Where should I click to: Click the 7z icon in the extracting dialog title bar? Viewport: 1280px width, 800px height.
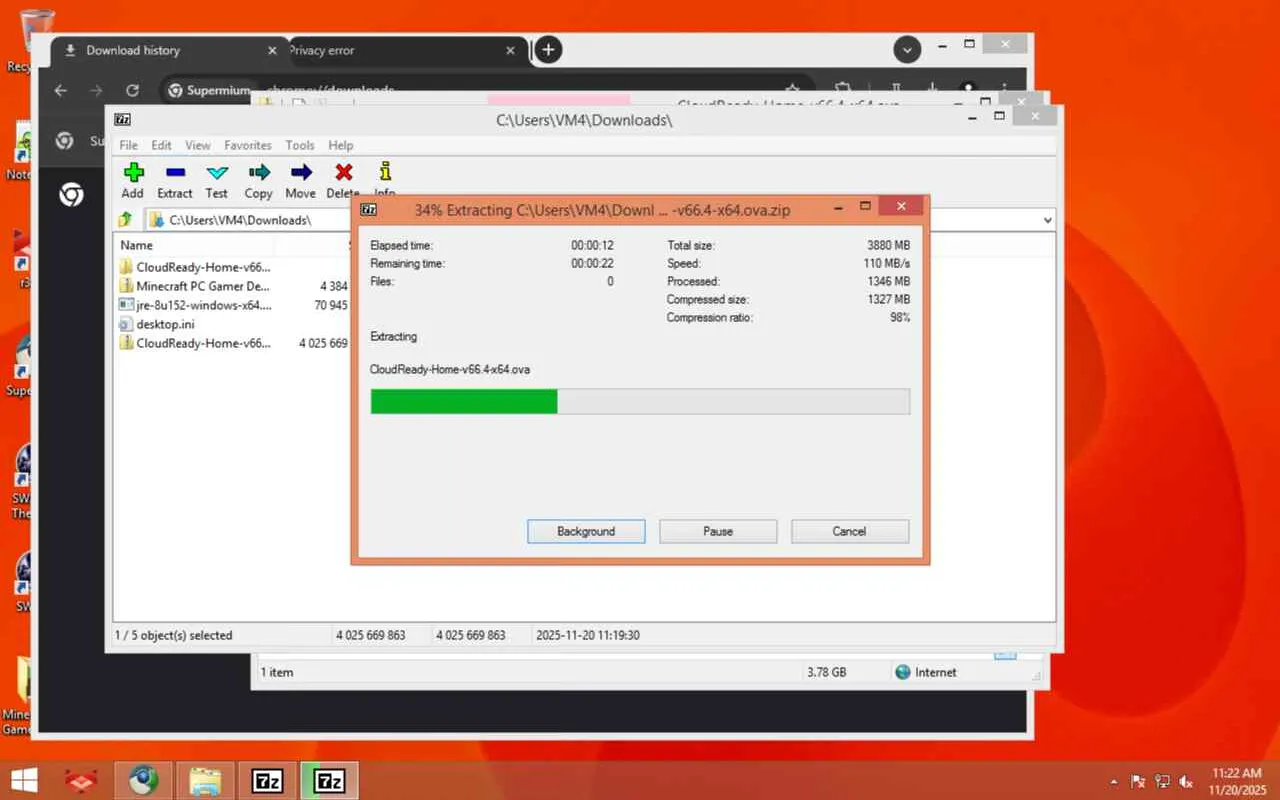369,210
